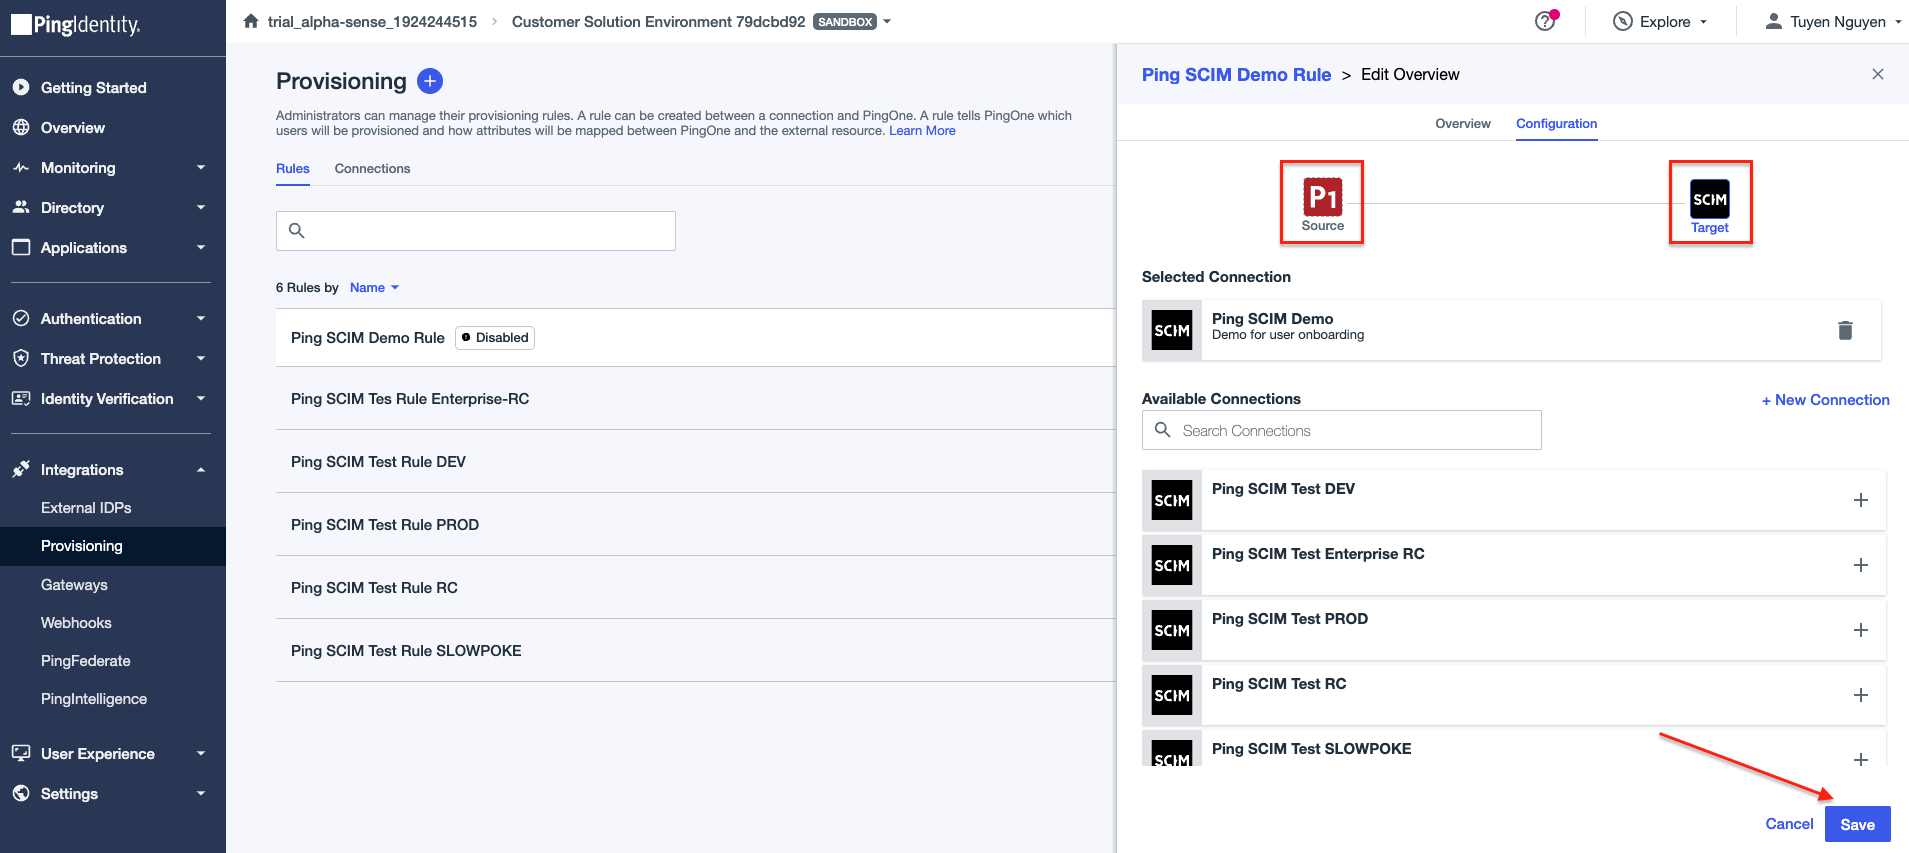Screen dimensions: 1909x853
Task: Add Ping SCIM Test RC connection plus
Action: (x=1861, y=695)
